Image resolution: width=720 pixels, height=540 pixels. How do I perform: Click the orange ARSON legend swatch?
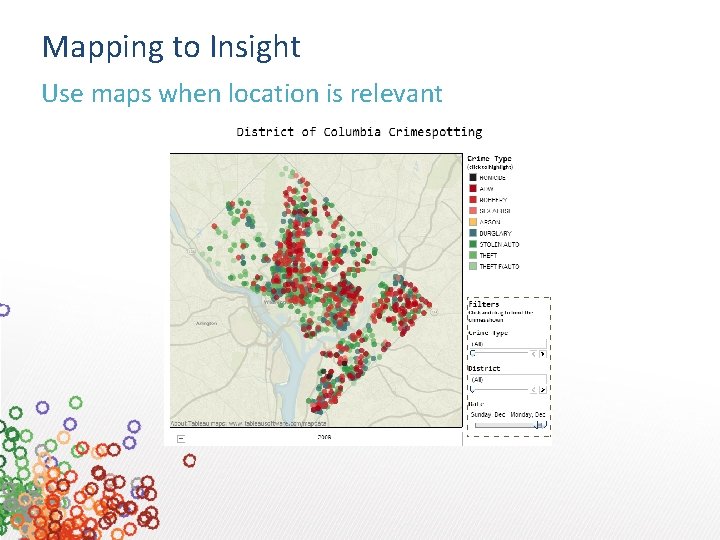pyautogui.click(x=472, y=222)
